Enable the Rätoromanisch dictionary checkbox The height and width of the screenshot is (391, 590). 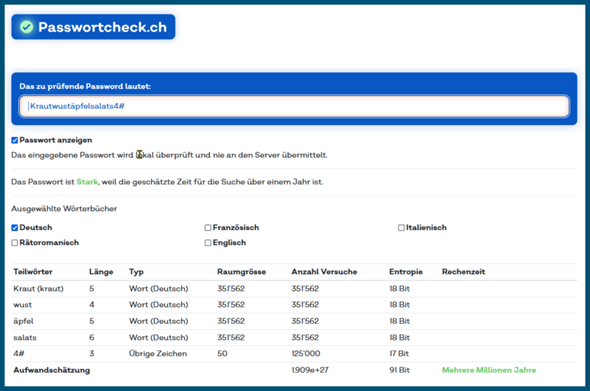(15, 243)
